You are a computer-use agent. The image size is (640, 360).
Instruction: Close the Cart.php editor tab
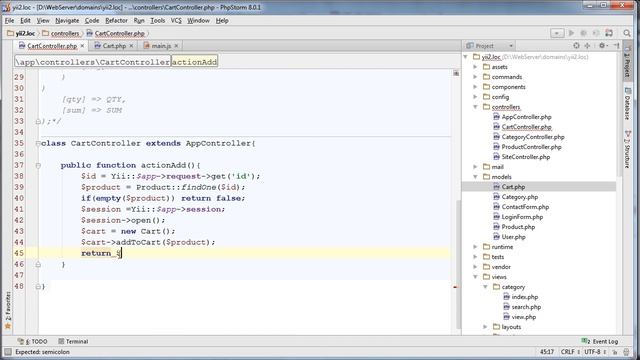131,46
